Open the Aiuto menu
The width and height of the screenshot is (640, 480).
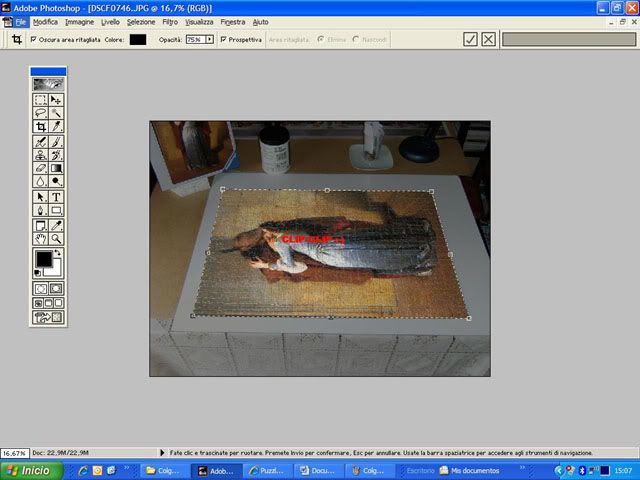coord(260,22)
